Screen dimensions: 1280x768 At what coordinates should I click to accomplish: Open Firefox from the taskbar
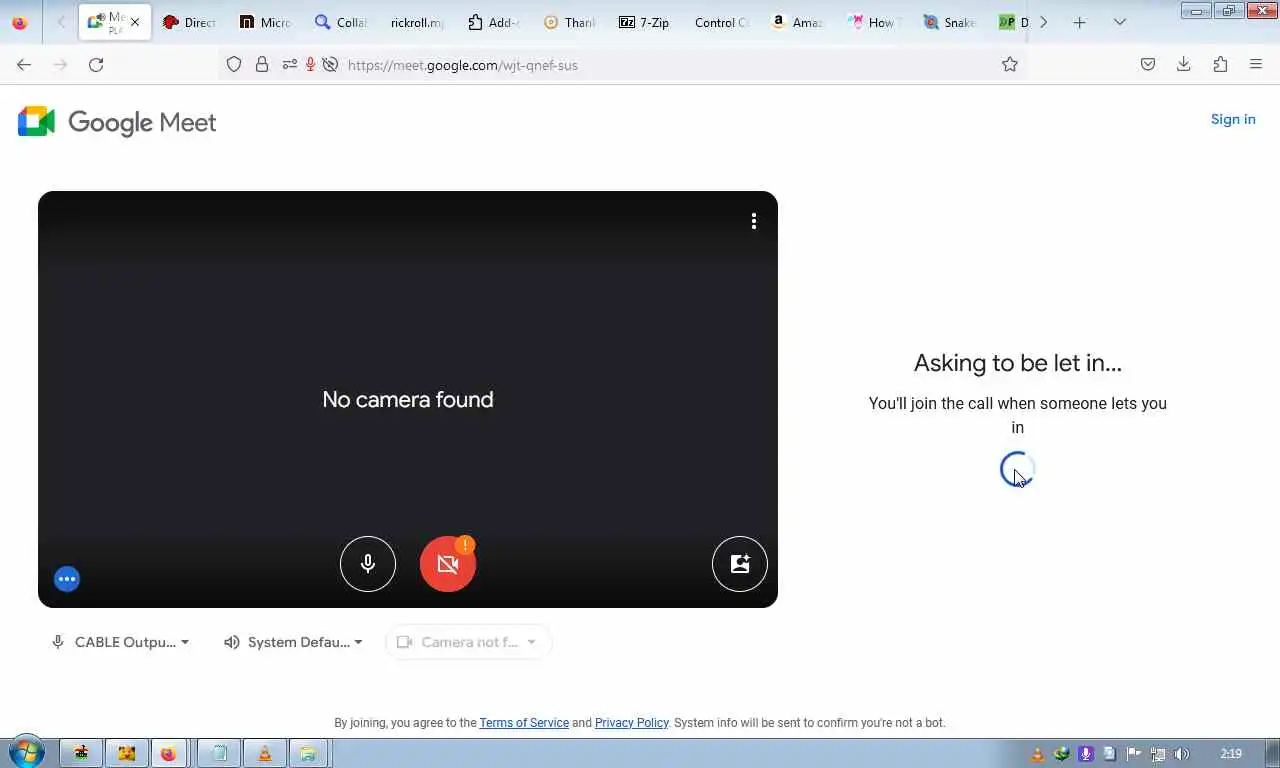tap(169, 754)
